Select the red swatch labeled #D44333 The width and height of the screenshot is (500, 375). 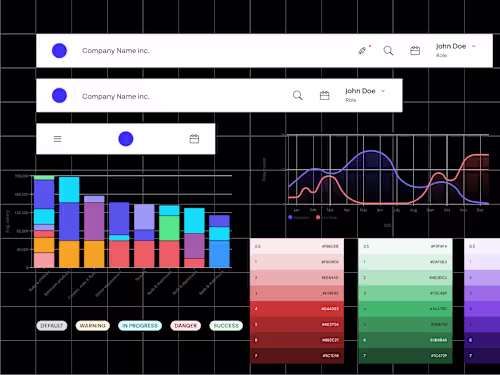(297, 309)
